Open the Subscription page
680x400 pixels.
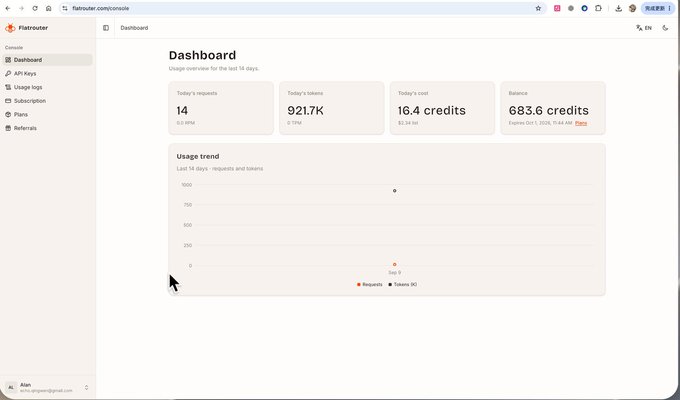coord(47,101)
